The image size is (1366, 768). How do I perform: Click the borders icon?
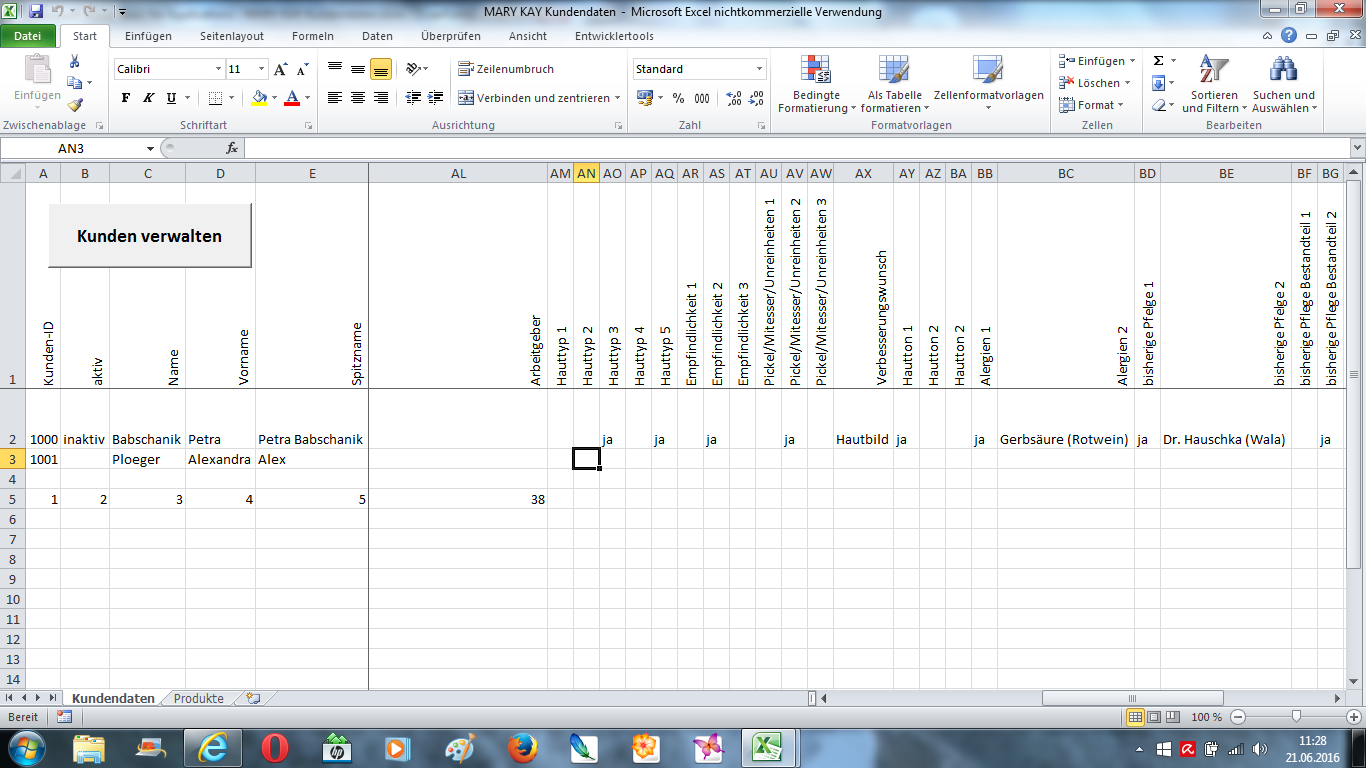(x=215, y=98)
